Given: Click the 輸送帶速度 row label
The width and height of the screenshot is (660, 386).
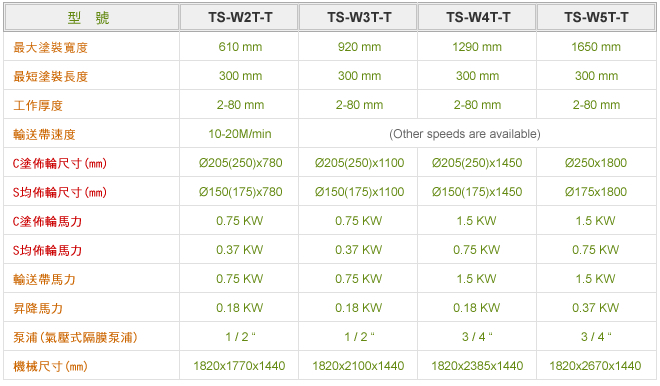Looking at the screenshot, I should (44, 134).
